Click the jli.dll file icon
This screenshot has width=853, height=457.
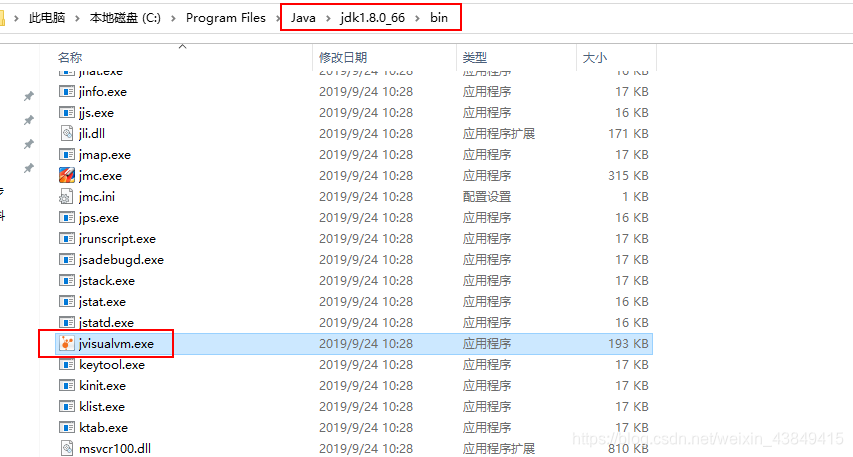coord(66,133)
